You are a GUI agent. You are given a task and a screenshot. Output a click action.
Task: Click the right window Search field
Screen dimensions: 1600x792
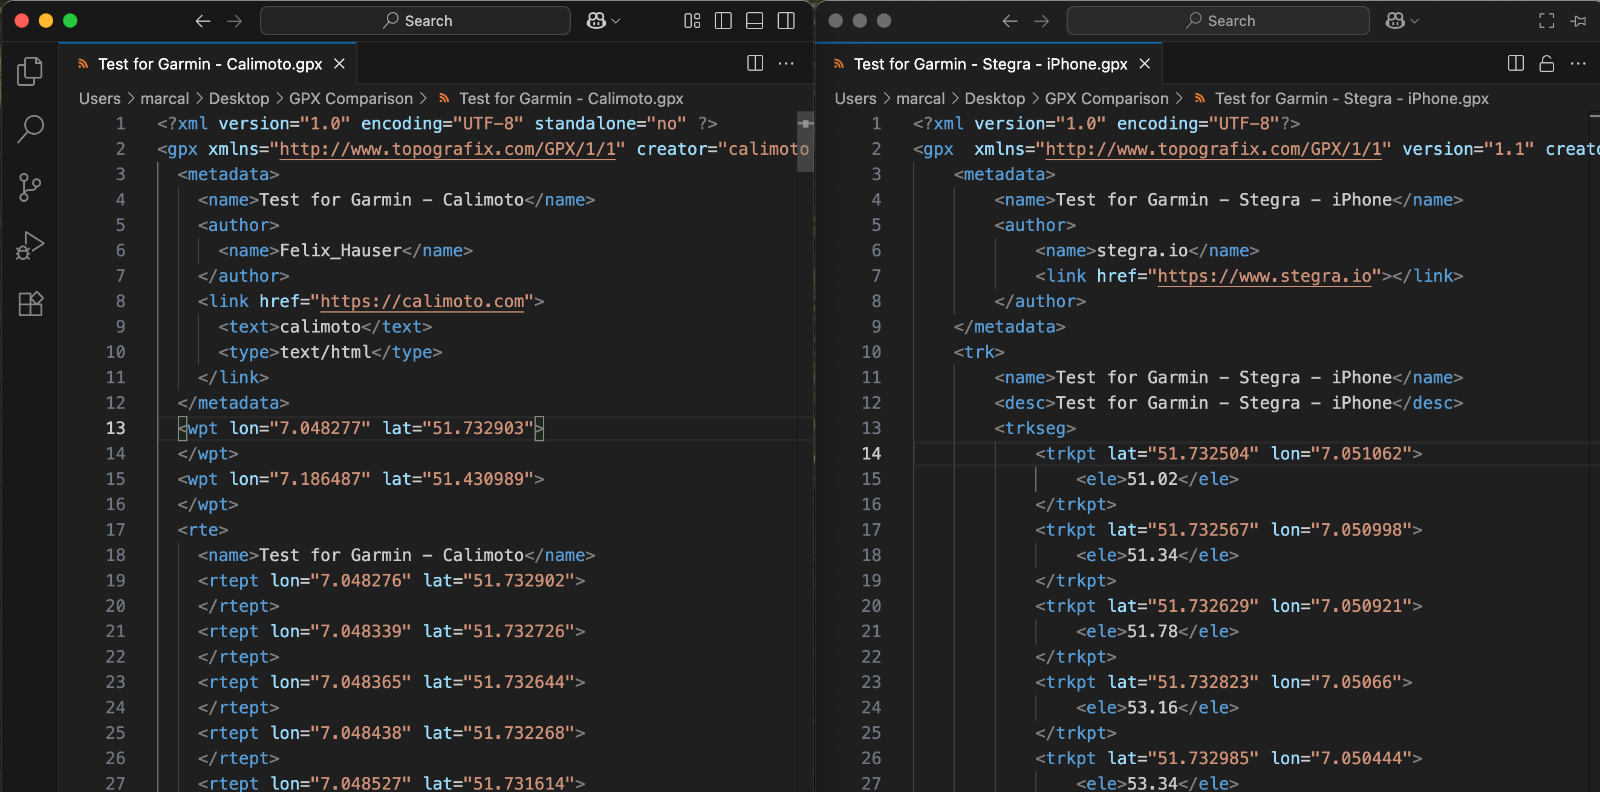[1218, 21]
